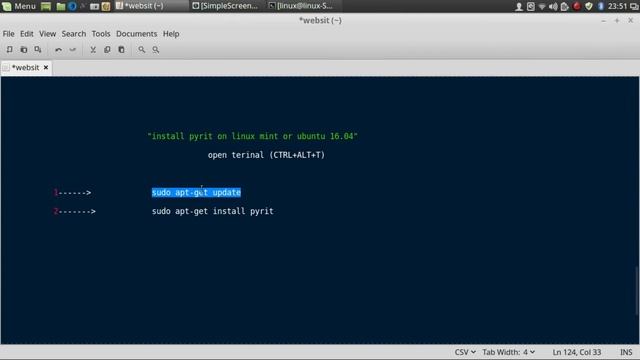Undo the last edit
Screen dimensions: 640x360
pyautogui.click(x=58, y=49)
